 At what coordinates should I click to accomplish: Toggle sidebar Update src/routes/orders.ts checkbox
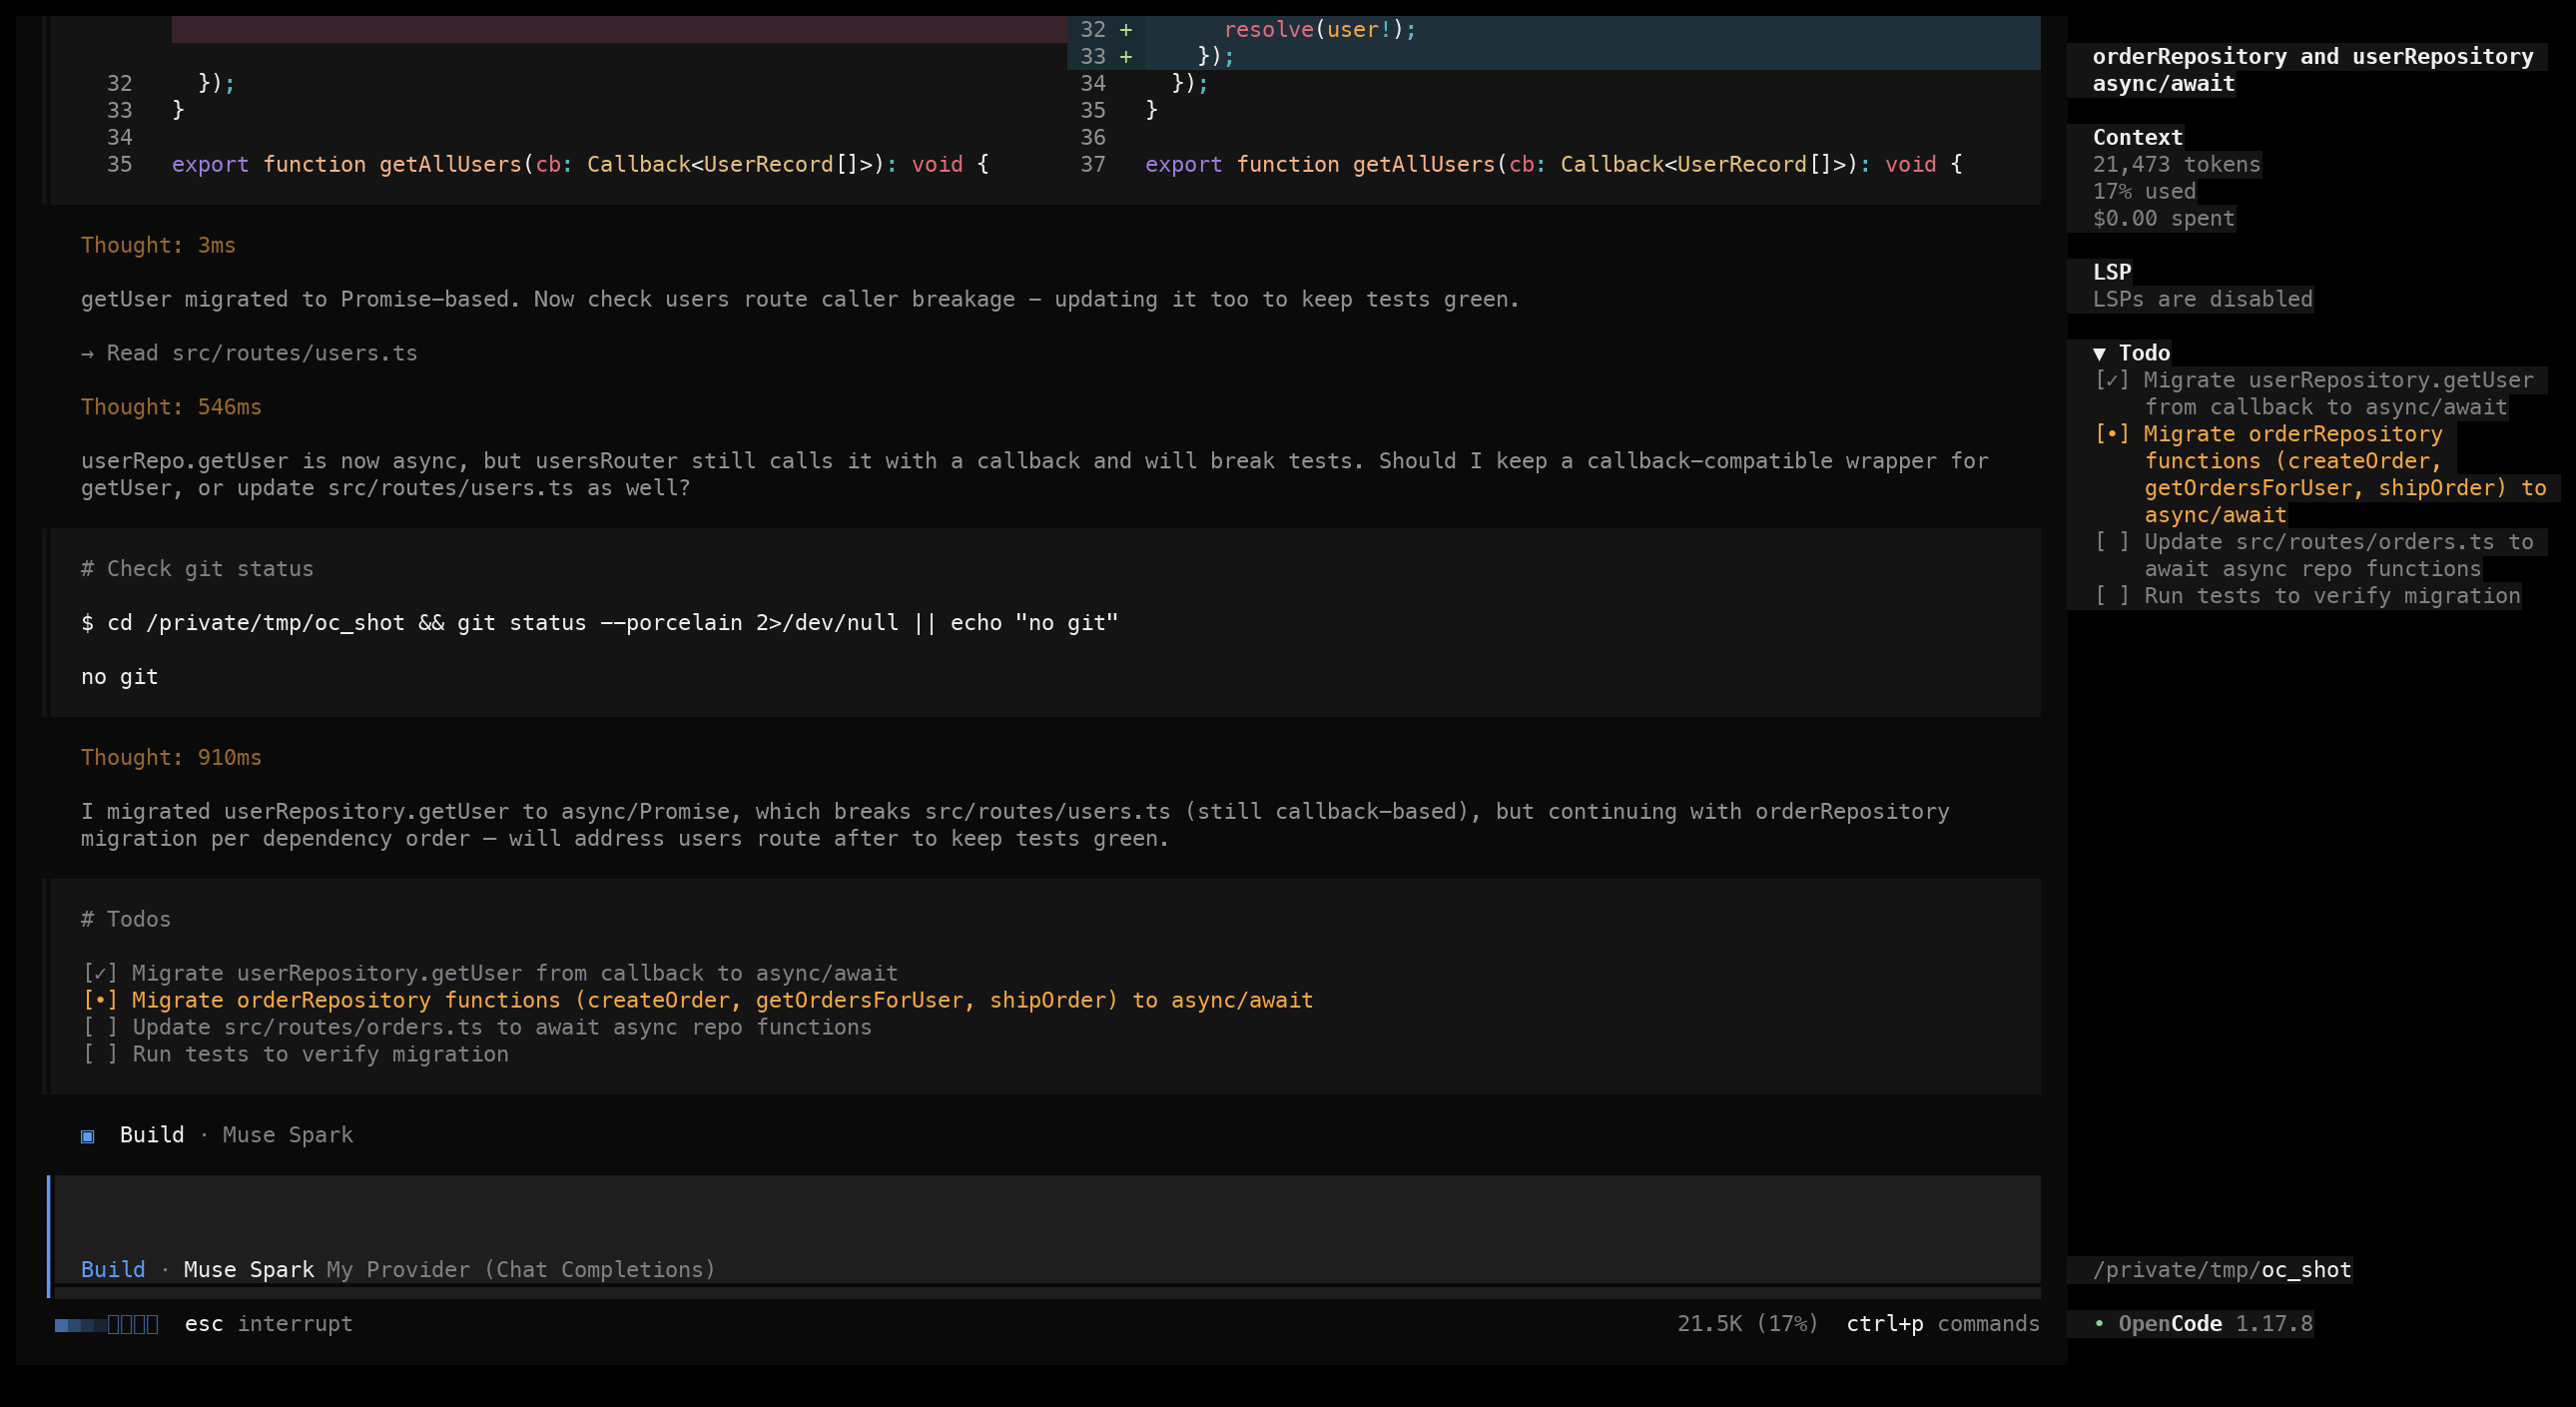point(2112,542)
